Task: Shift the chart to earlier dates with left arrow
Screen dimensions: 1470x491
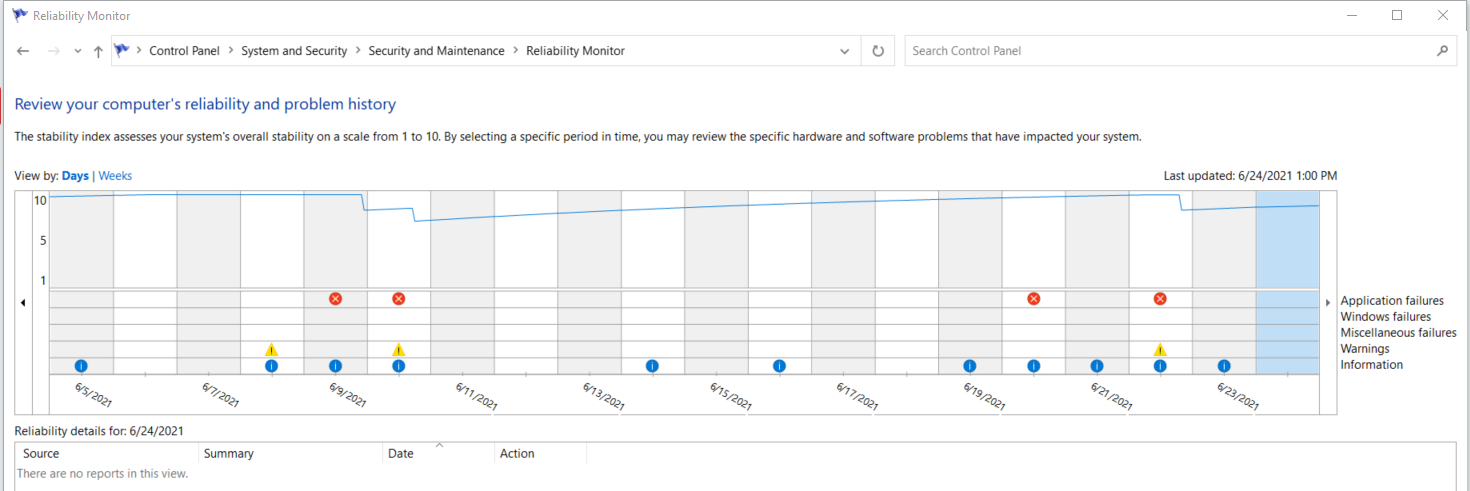Action: click(x=23, y=302)
